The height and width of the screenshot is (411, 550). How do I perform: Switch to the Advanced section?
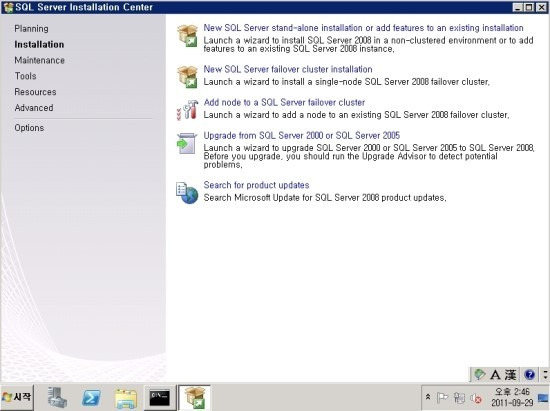pos(34,108)
